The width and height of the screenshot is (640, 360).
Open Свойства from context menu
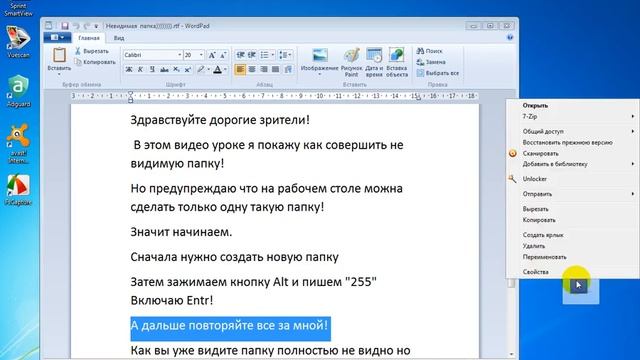573,272
